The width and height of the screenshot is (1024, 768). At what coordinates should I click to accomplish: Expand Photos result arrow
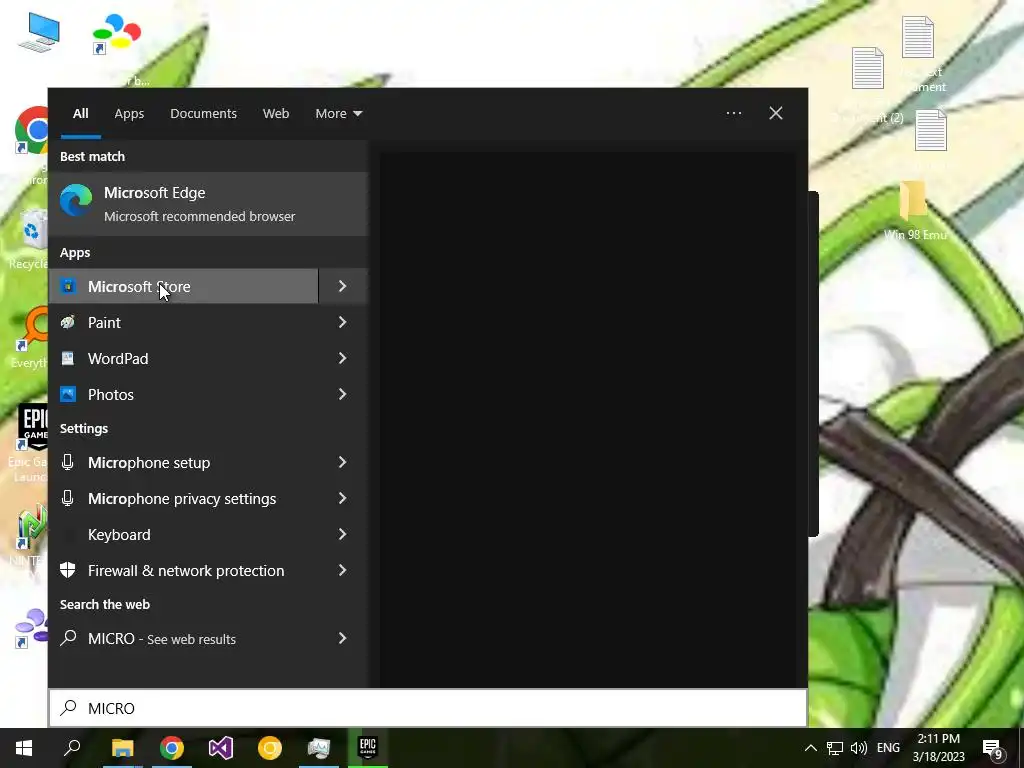(x=343, y=394)
